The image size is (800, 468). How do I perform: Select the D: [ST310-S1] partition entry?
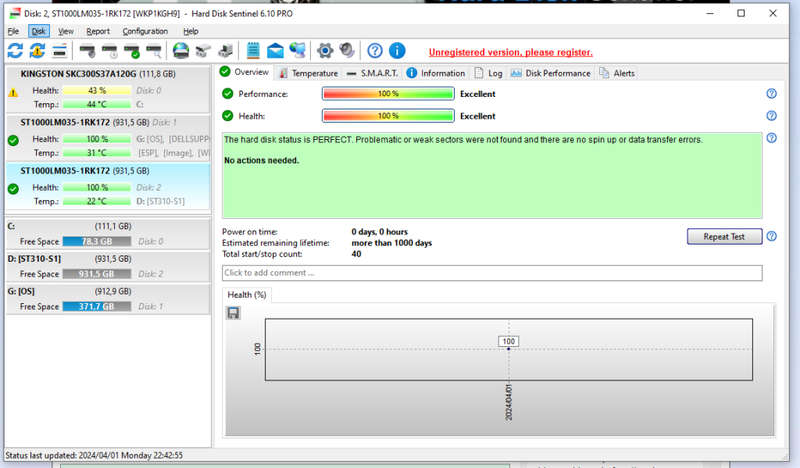pyautogui.click(x=108, y=266)
